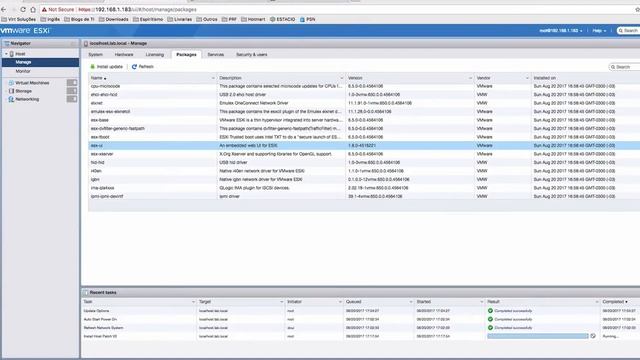
Task: Click the Not Secure warning icon
Action: coord(44,9)
